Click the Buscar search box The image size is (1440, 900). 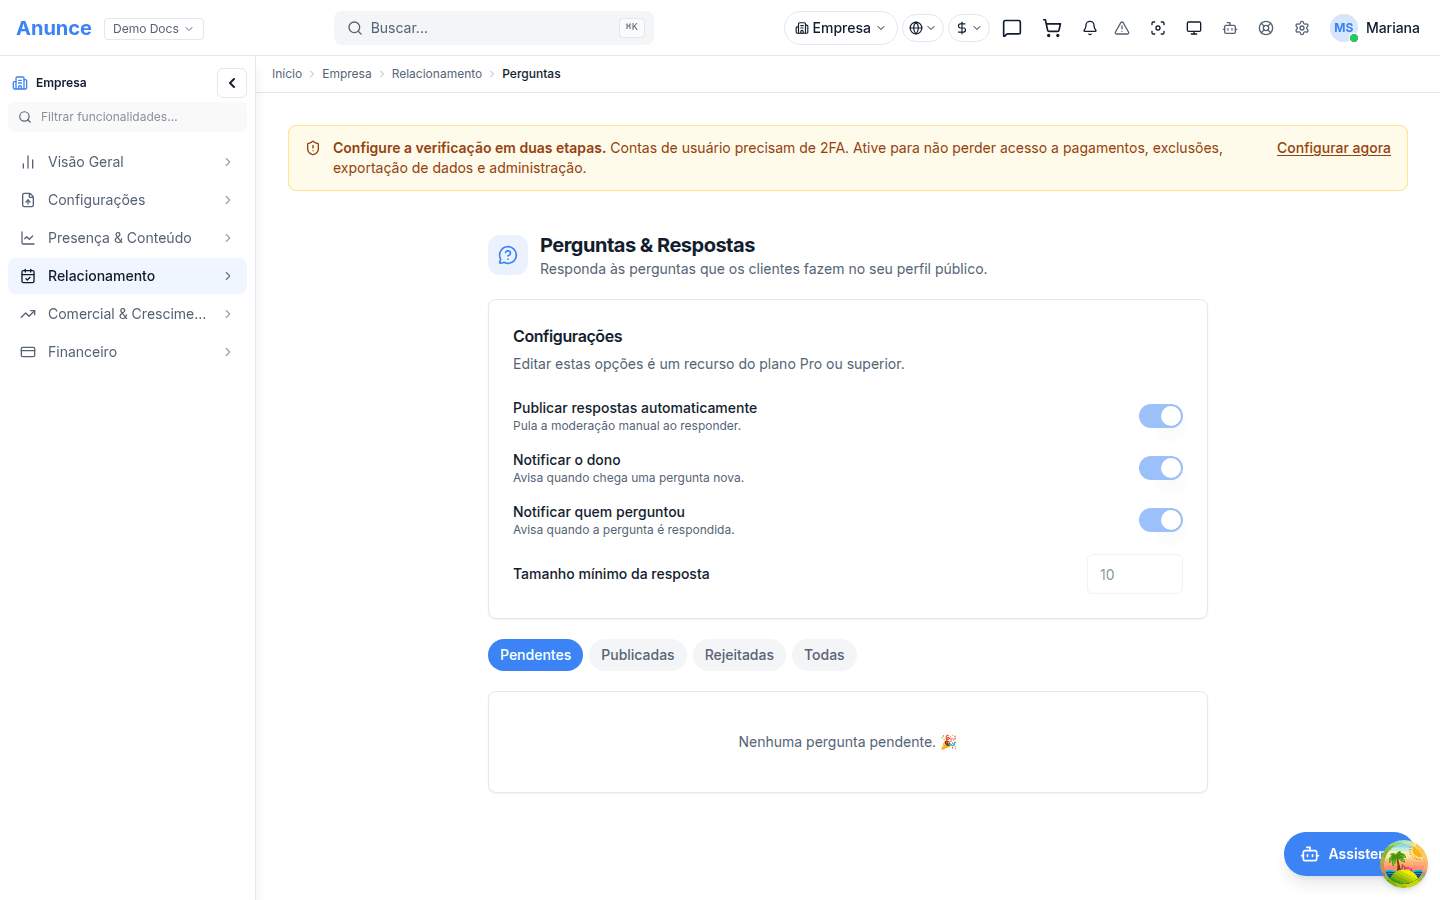point(494,28)
